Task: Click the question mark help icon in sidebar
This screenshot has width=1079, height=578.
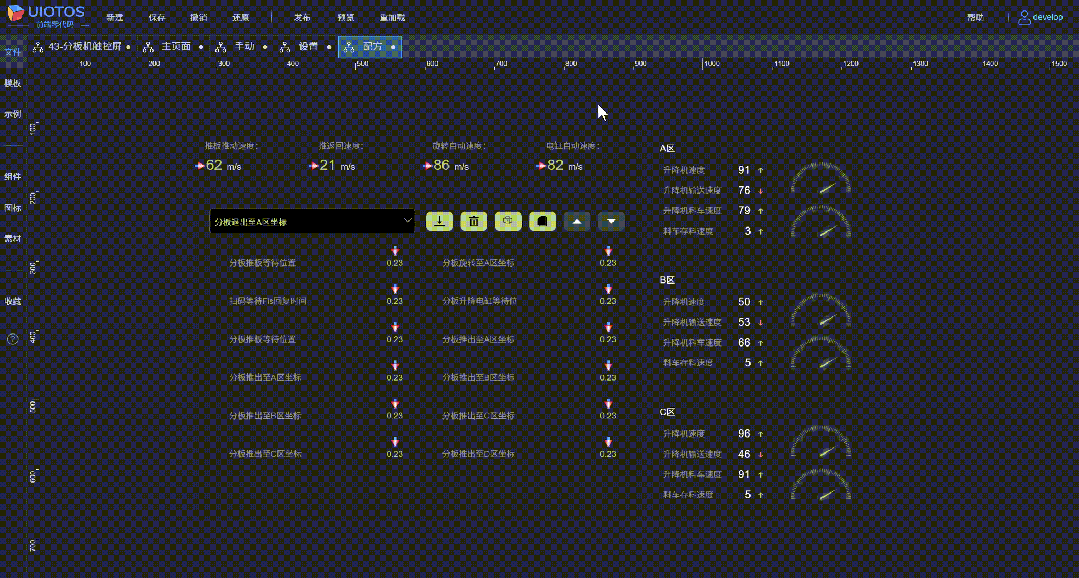Action: (12, 339)
